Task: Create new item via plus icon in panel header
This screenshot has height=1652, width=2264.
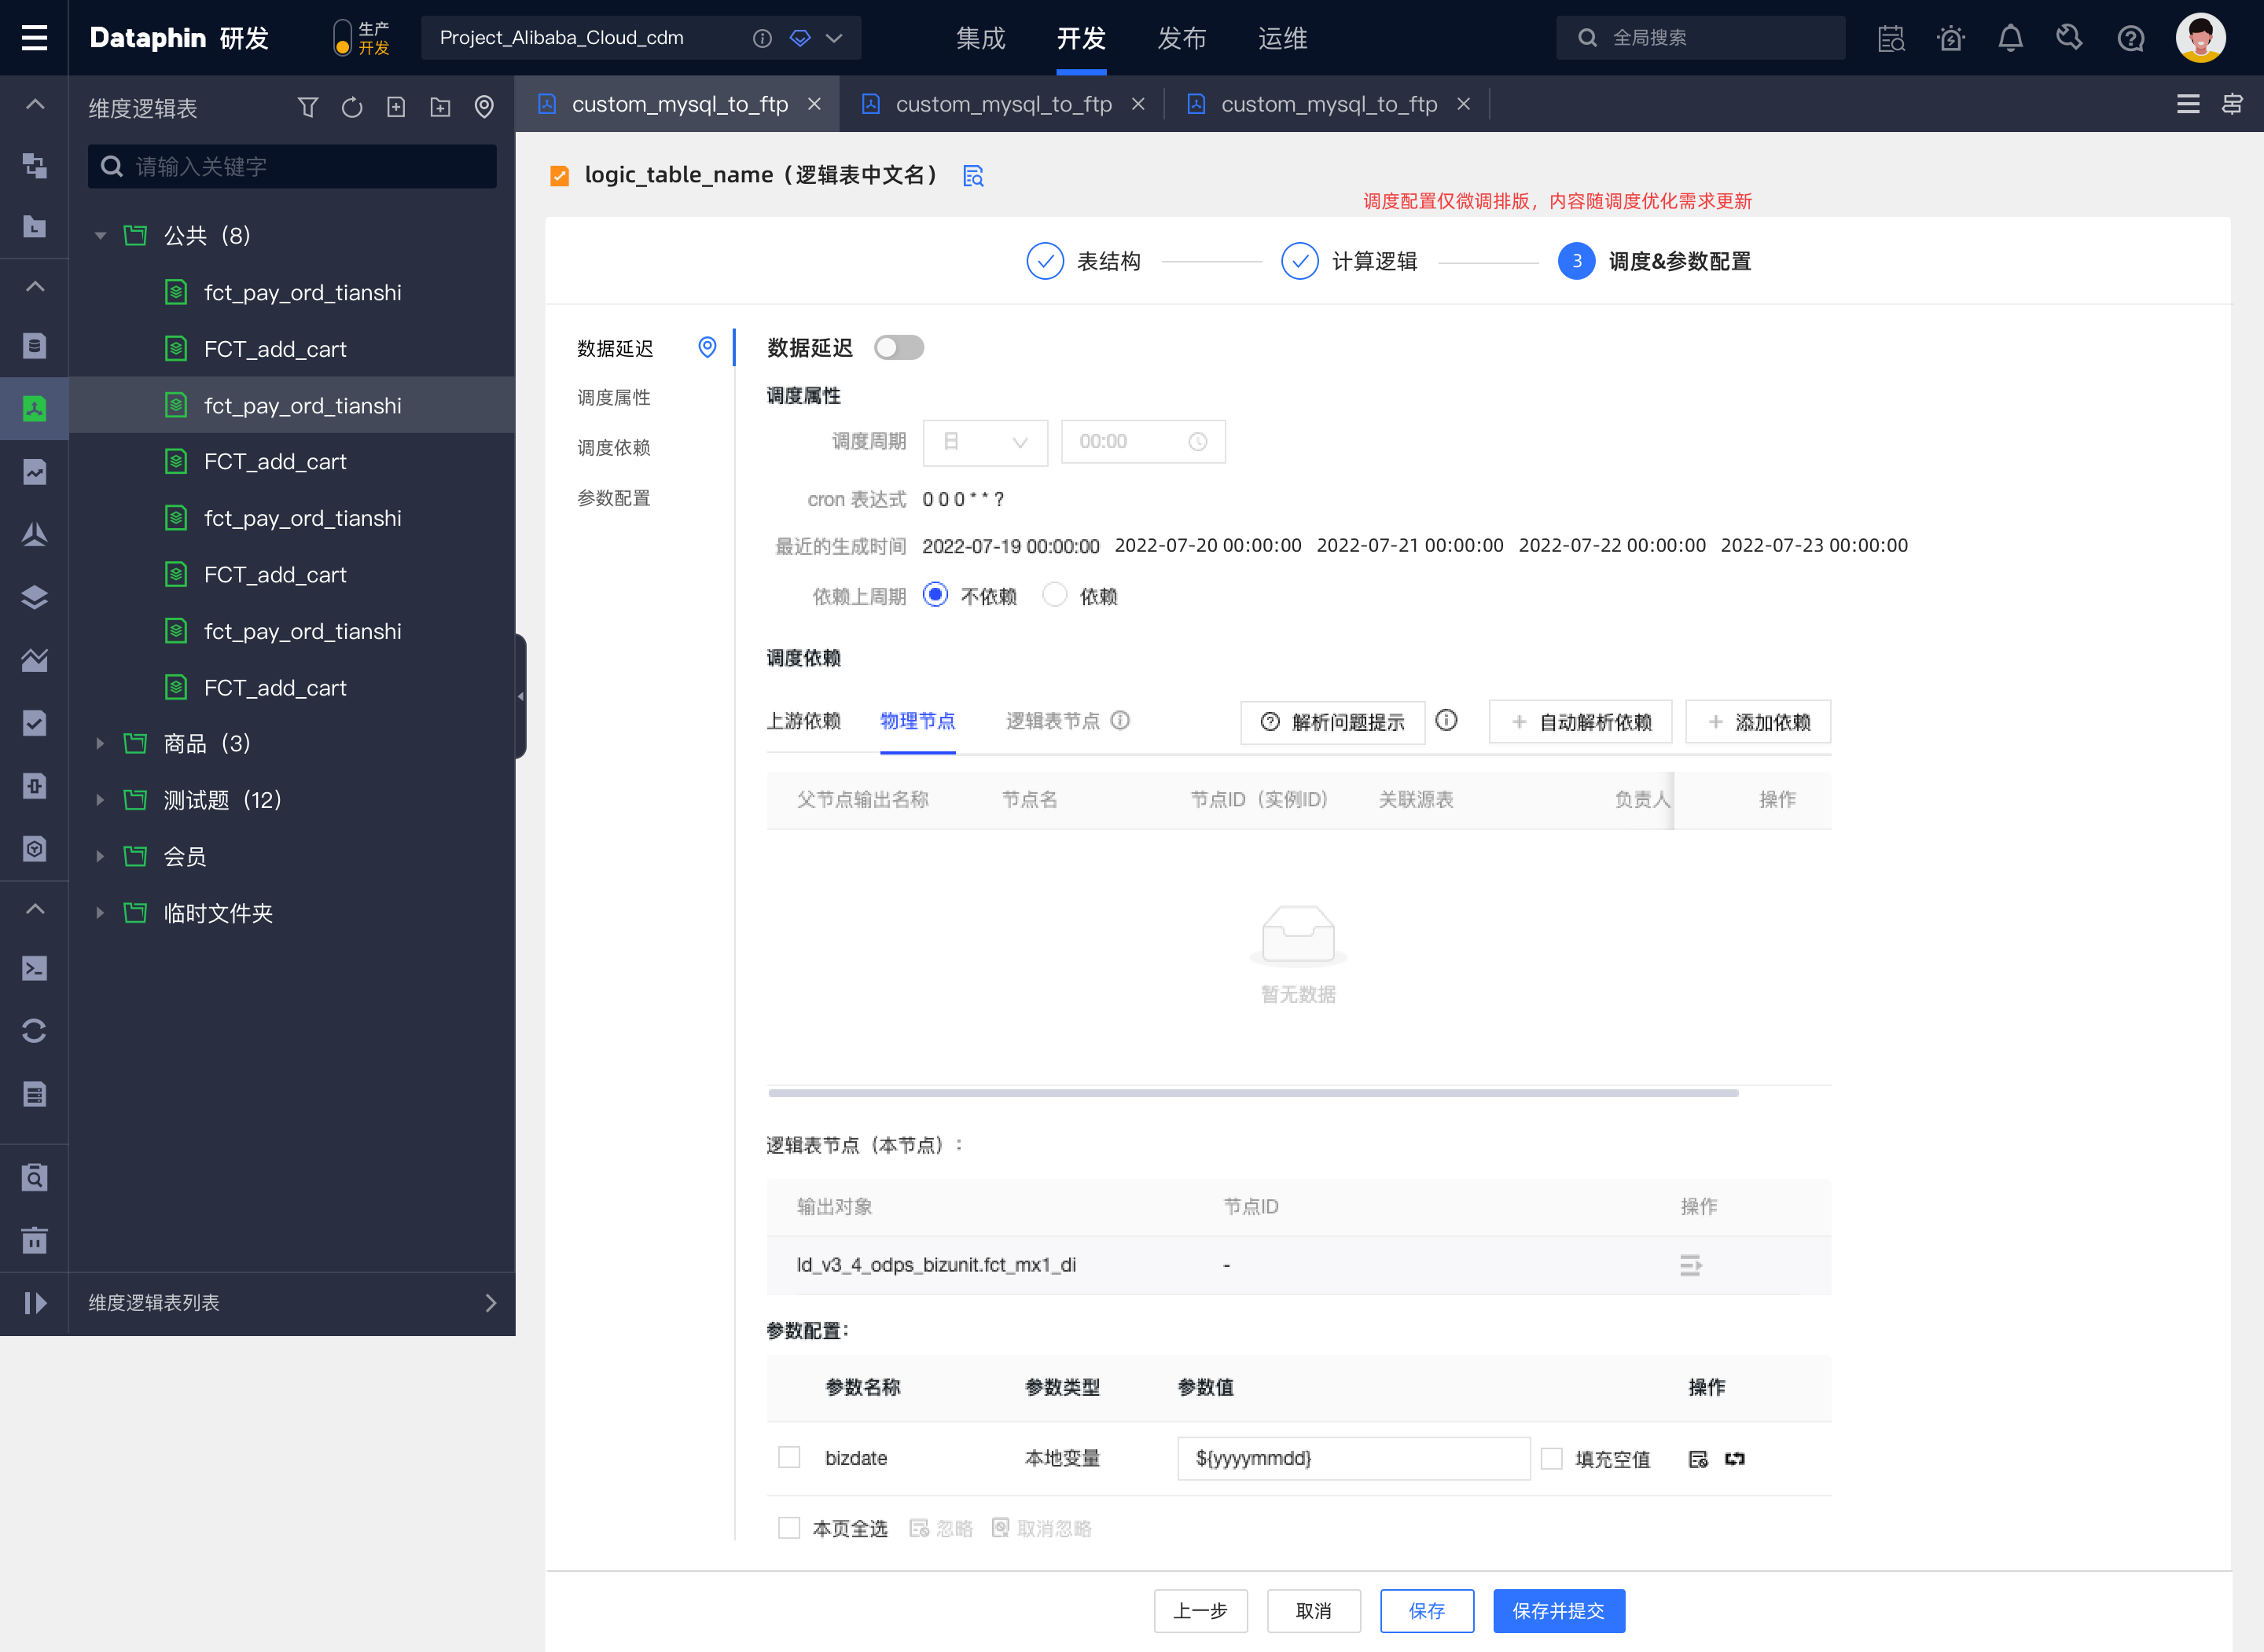Action: (x=396, y=106)
